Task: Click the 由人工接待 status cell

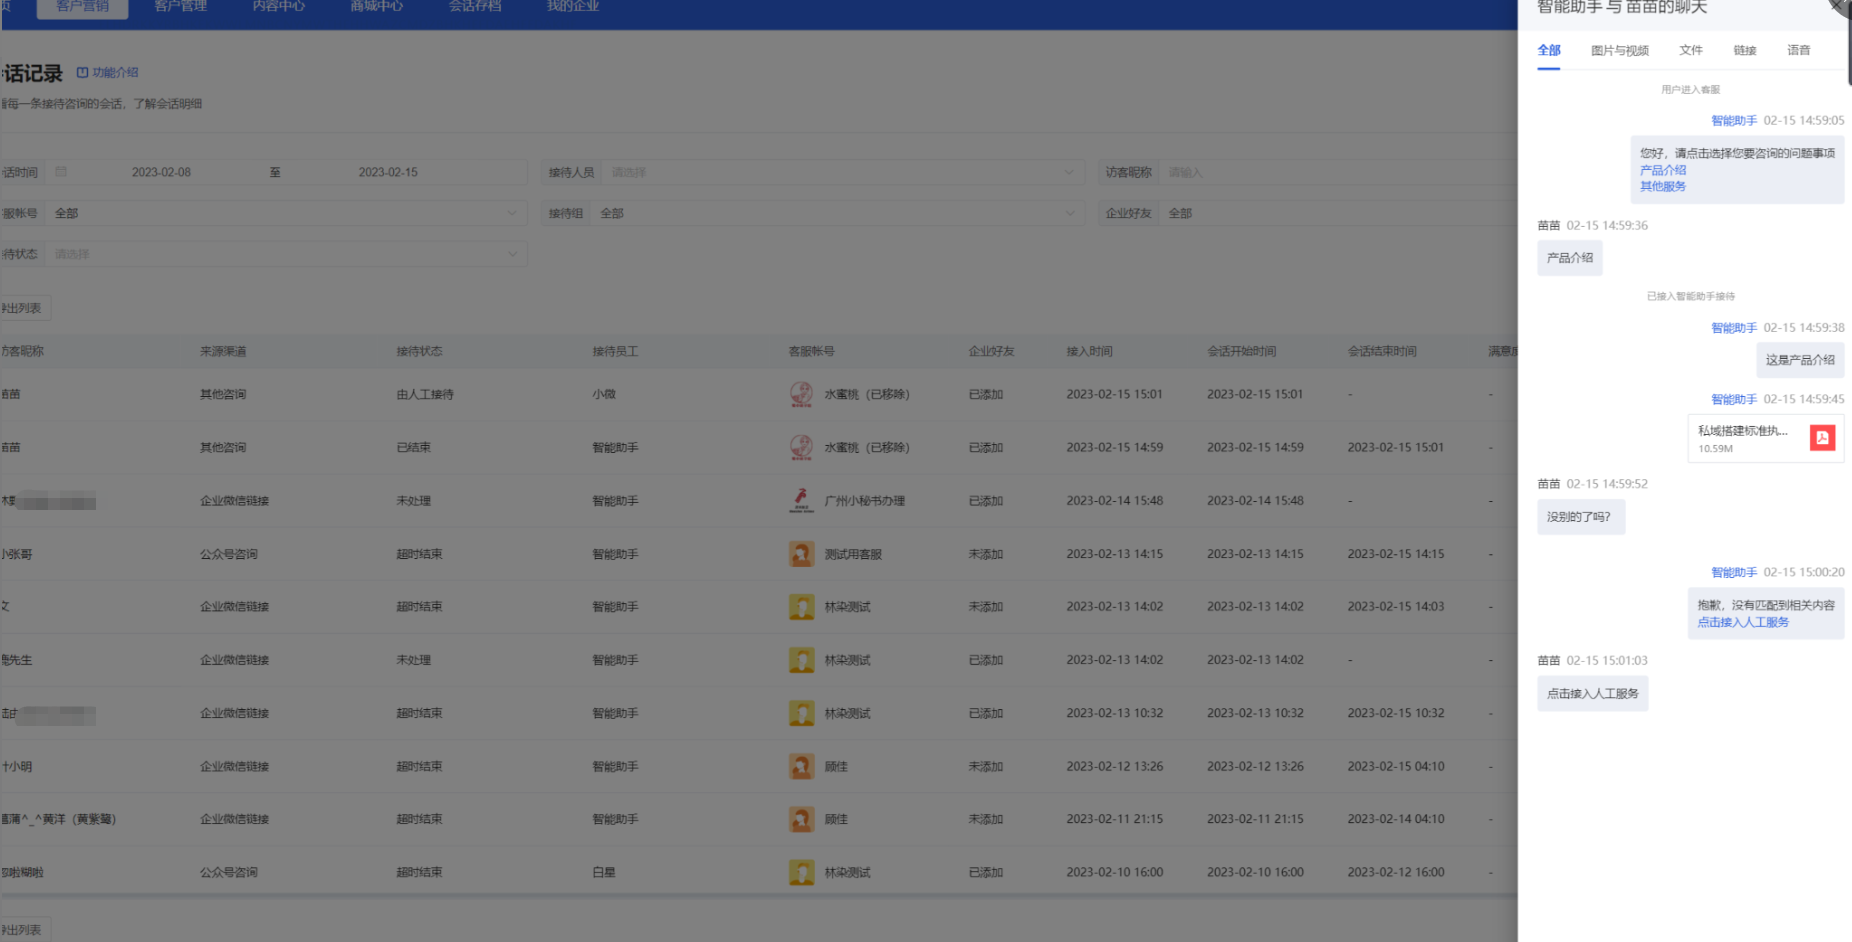Action: coord(425,395)
